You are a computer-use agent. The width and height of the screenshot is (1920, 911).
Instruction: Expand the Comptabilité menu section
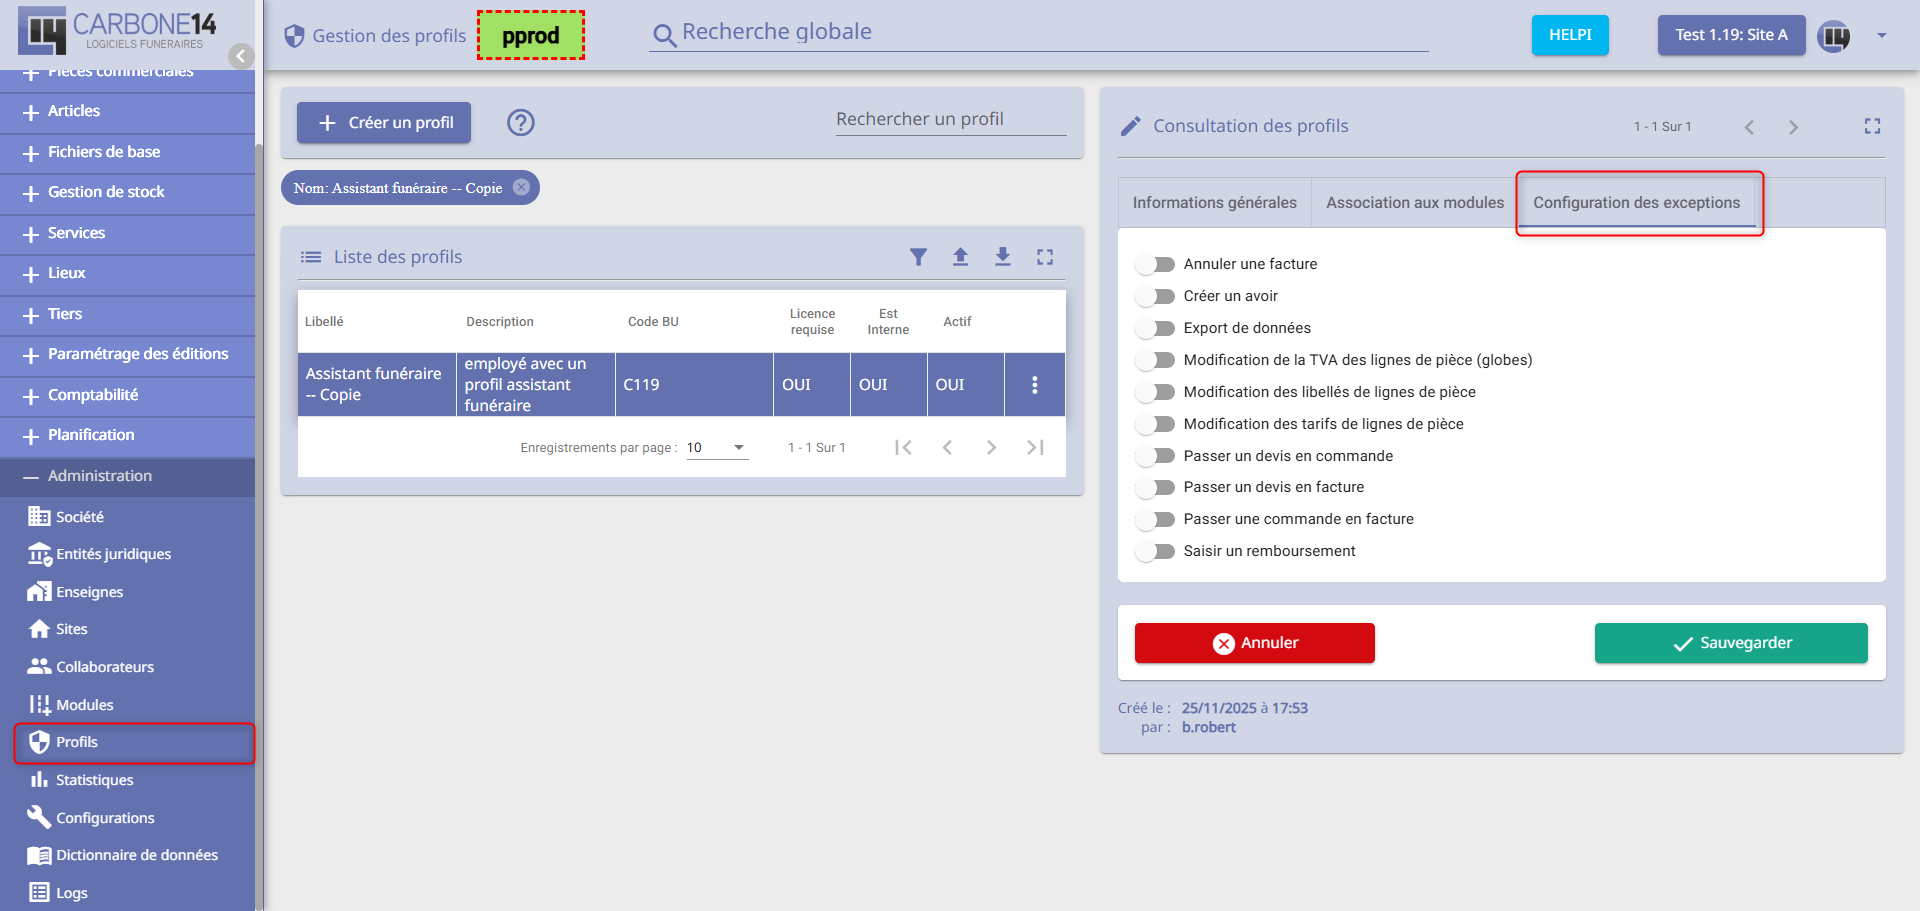click(x=93, y=395)
